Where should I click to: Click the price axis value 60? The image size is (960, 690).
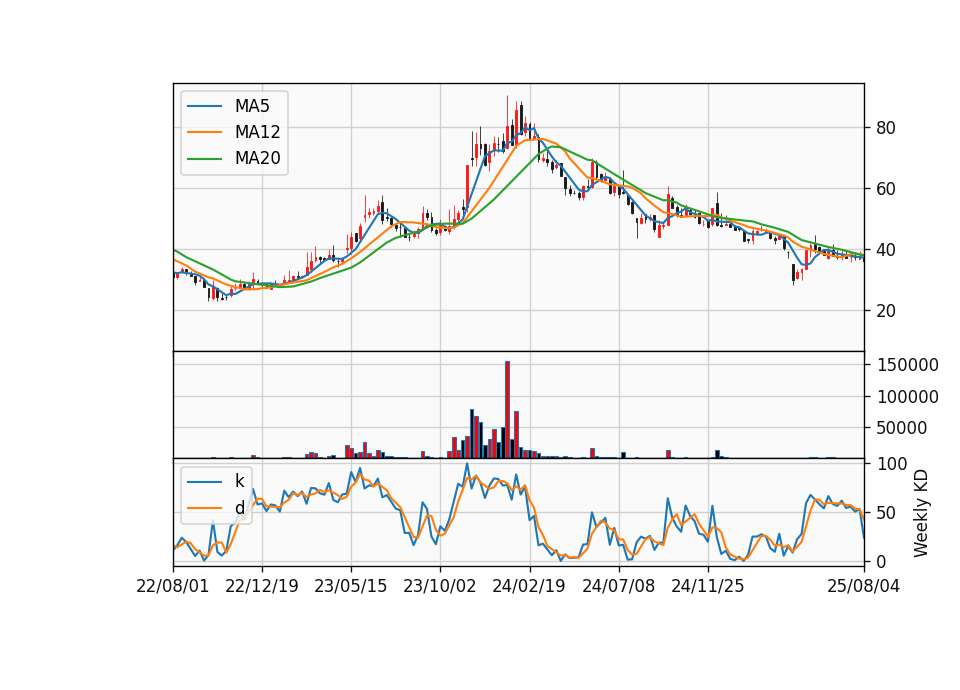(x=886, y=189)
